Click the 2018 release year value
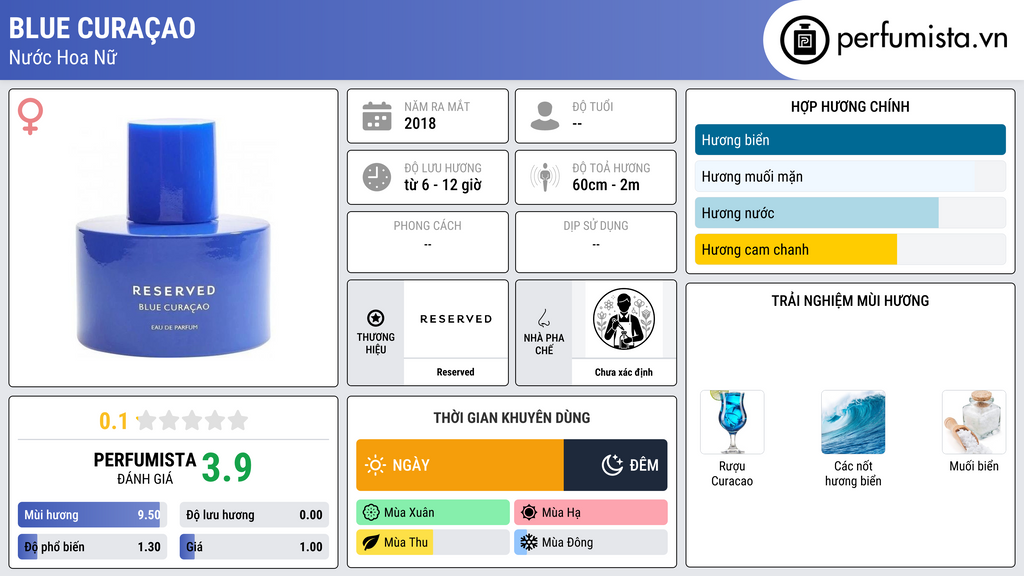 pyautogui.click(x=420, y=123)
